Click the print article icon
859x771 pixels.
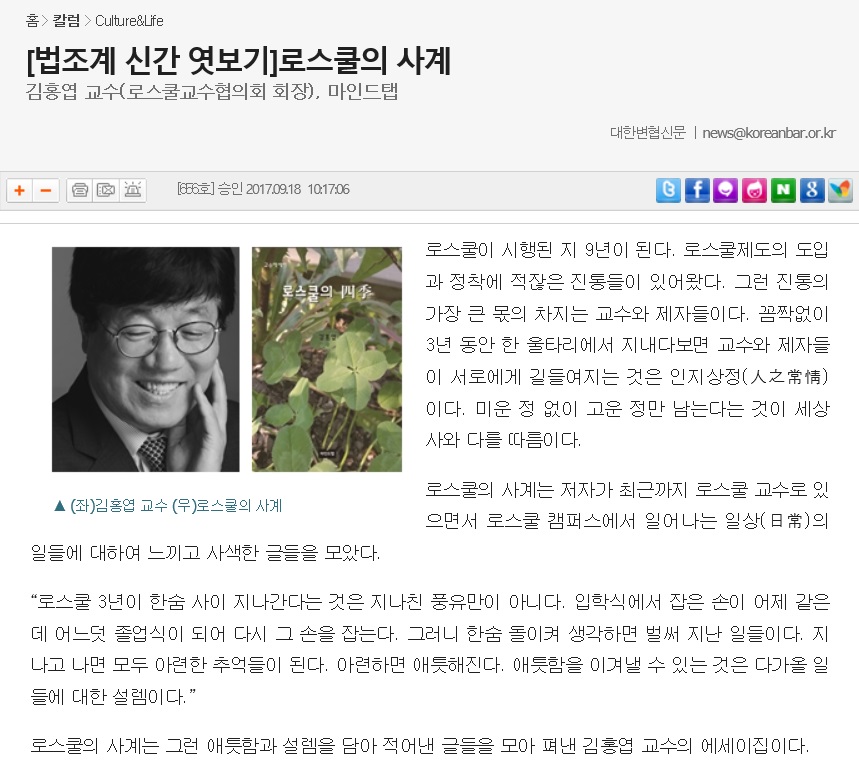coord(80,191)
